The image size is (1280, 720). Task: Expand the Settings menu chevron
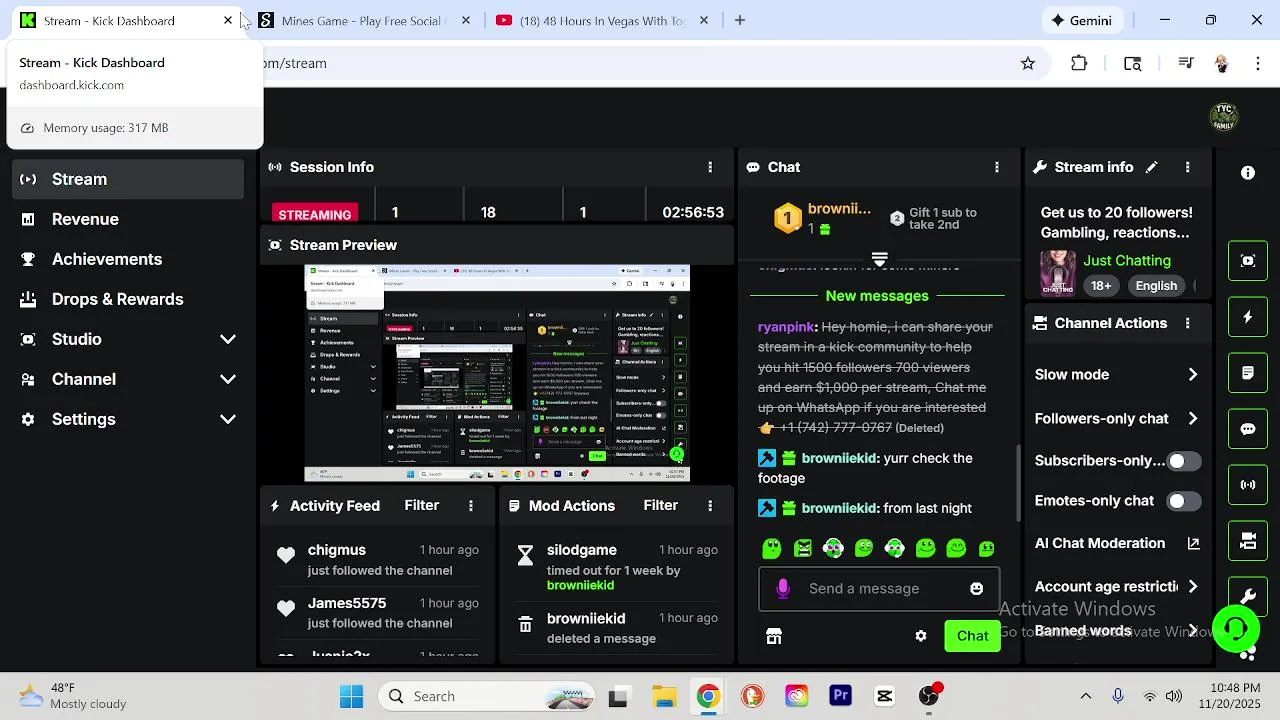[x=228, y=419]
